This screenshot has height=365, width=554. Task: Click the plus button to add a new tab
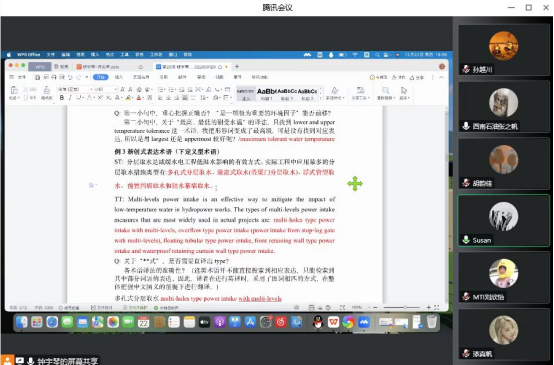237,66
